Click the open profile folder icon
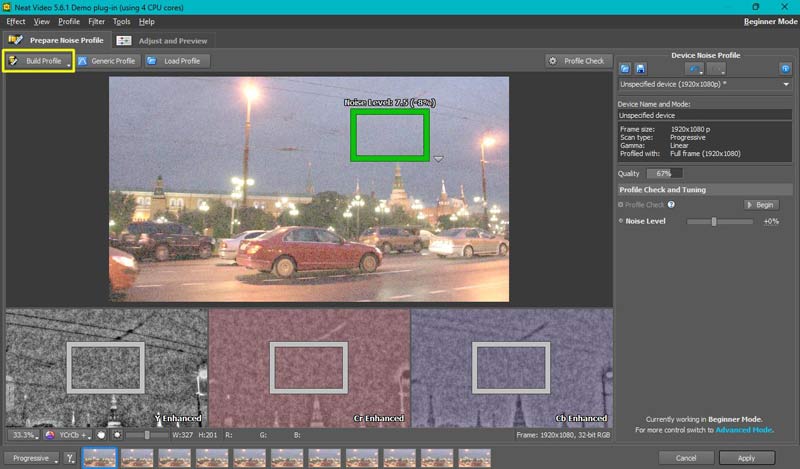This screenshot has width=800, height=469. pyautogui.click(x=625, y=68)
